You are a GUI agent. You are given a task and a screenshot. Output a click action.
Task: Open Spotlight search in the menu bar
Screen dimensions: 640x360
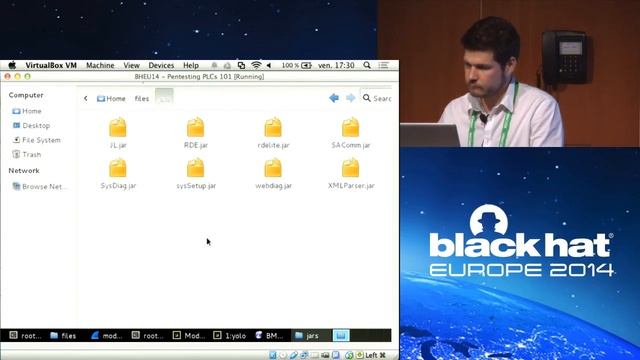pyautogui.click(x=367, y=65)
